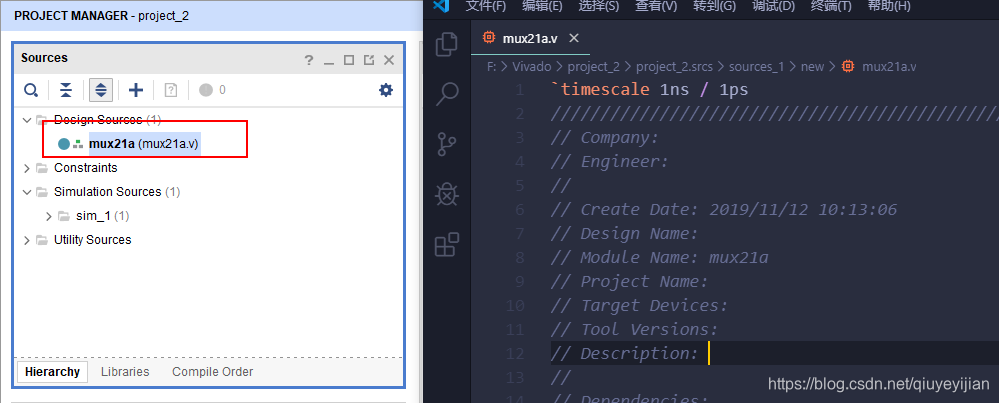Select the Constraints tree item

[85, 168]
